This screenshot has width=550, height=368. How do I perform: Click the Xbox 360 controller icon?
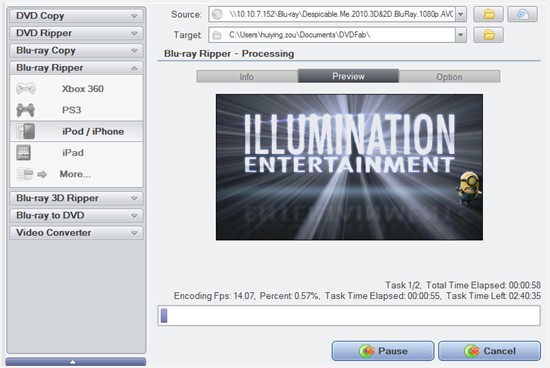pos(26,89)
